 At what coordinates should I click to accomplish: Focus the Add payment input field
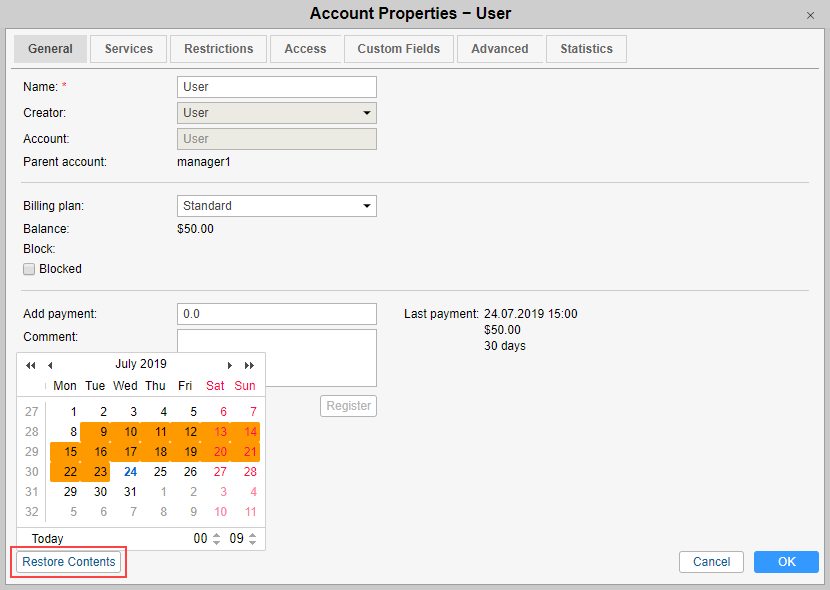coord(276,314)
